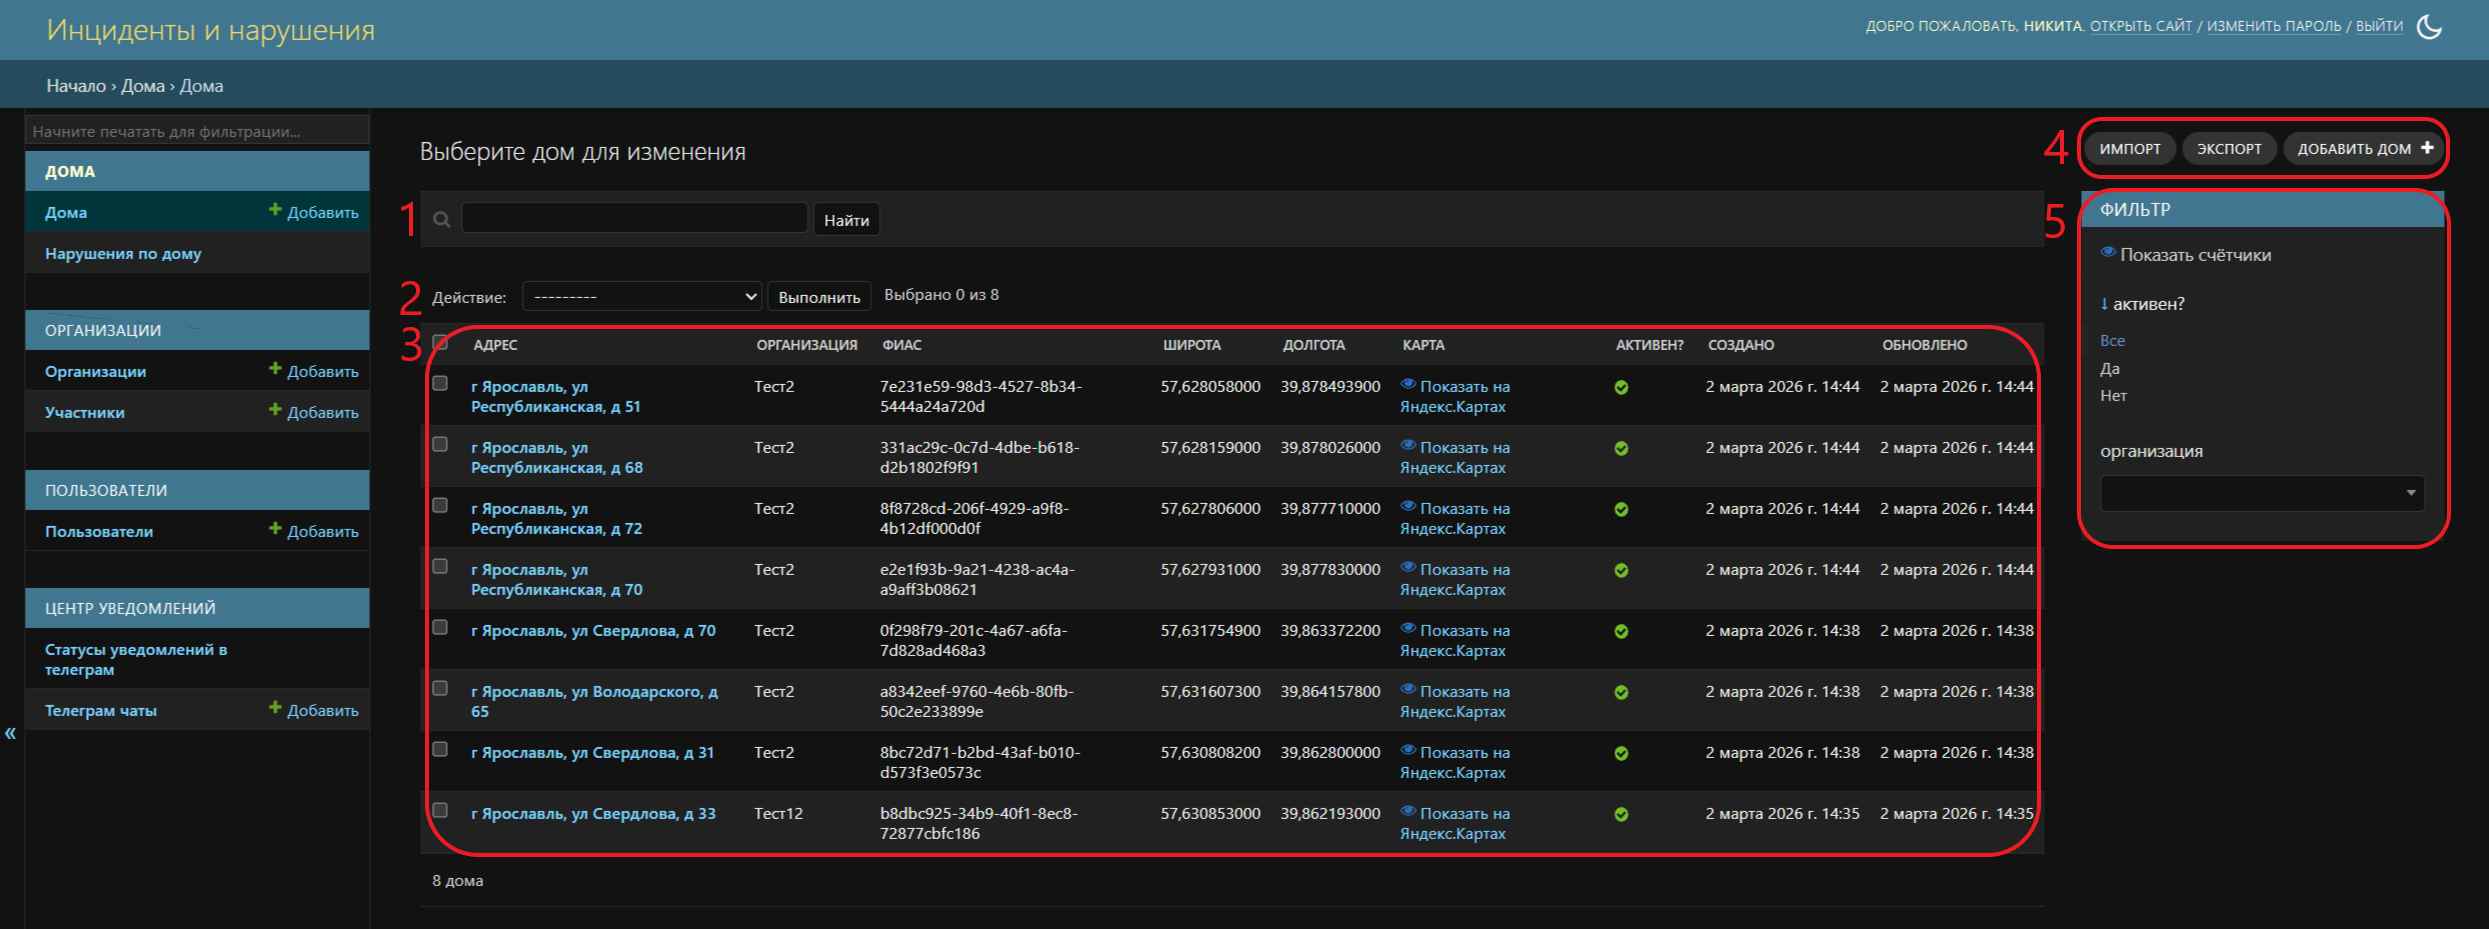Tick checkbox for Свердлова, д 70 row
This screenshot has width=2489, height=929.
[440, 627]
